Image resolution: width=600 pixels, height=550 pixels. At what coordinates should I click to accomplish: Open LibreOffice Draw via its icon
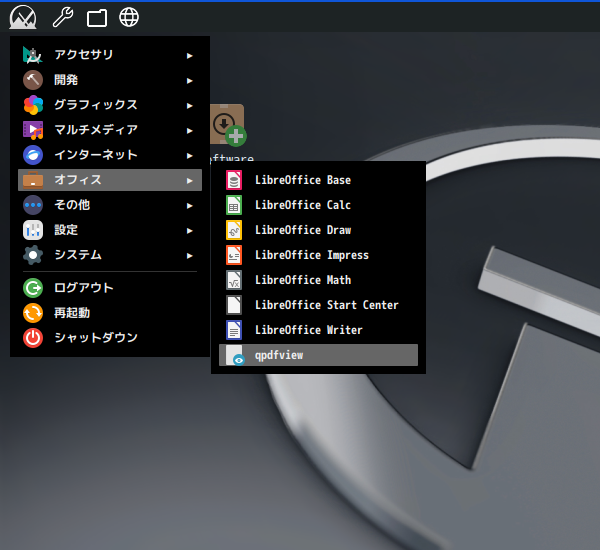(x=234, y=230)
